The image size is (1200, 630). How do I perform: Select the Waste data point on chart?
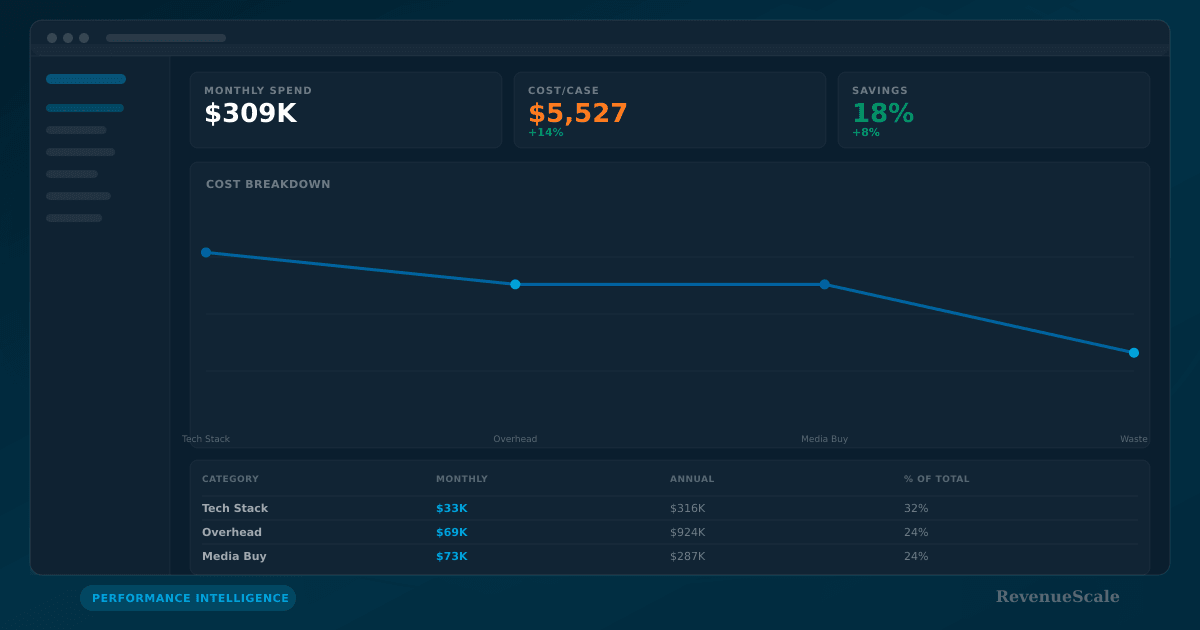[x=1133, y=353]
